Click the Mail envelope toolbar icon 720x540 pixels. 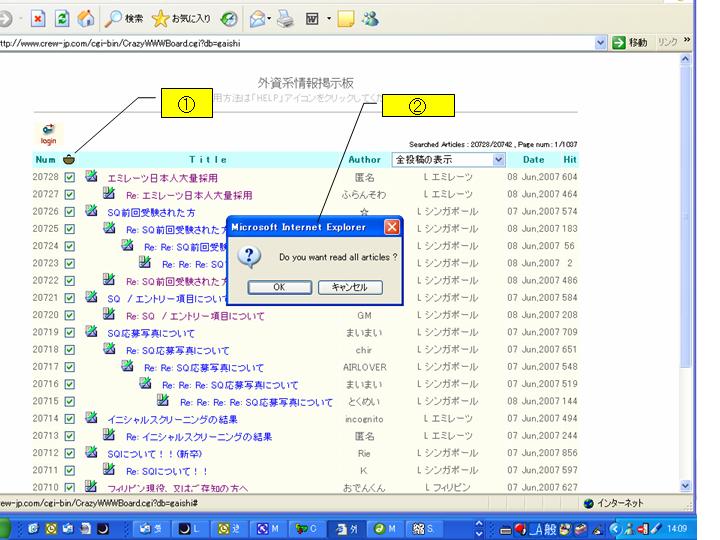pos(257,18)
